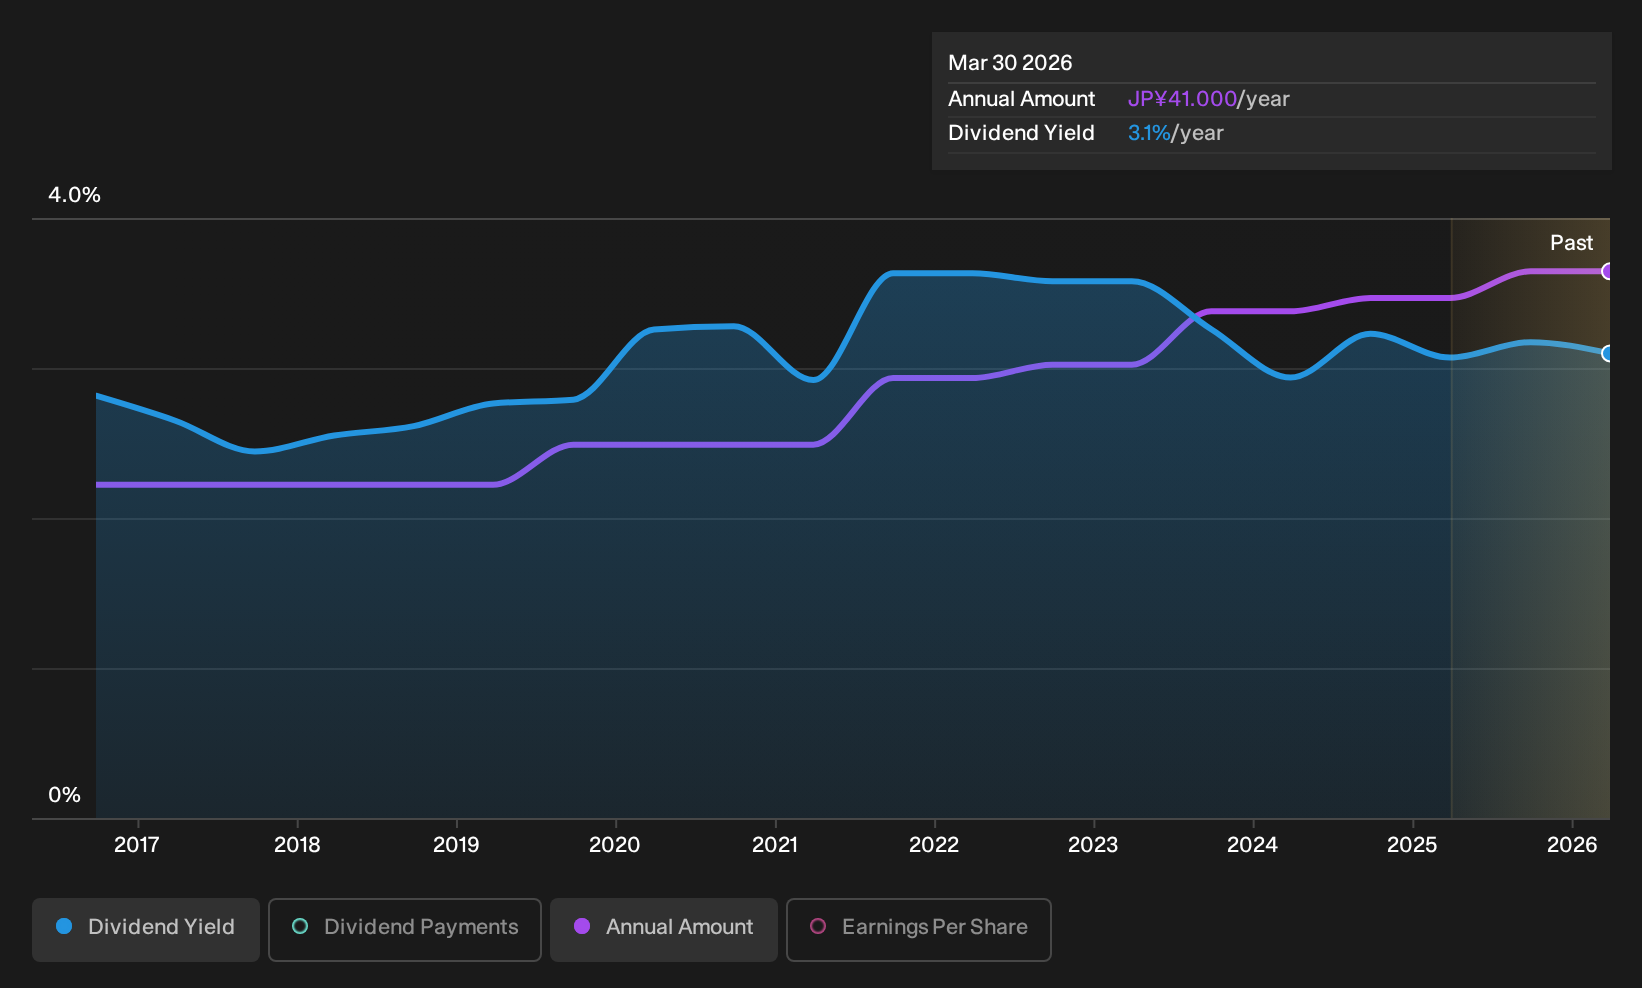Click the pink Earnings Per Share circle
The height and width of the screenshot is (988, 1642).
pyautogui.click(x=818, y=927)
